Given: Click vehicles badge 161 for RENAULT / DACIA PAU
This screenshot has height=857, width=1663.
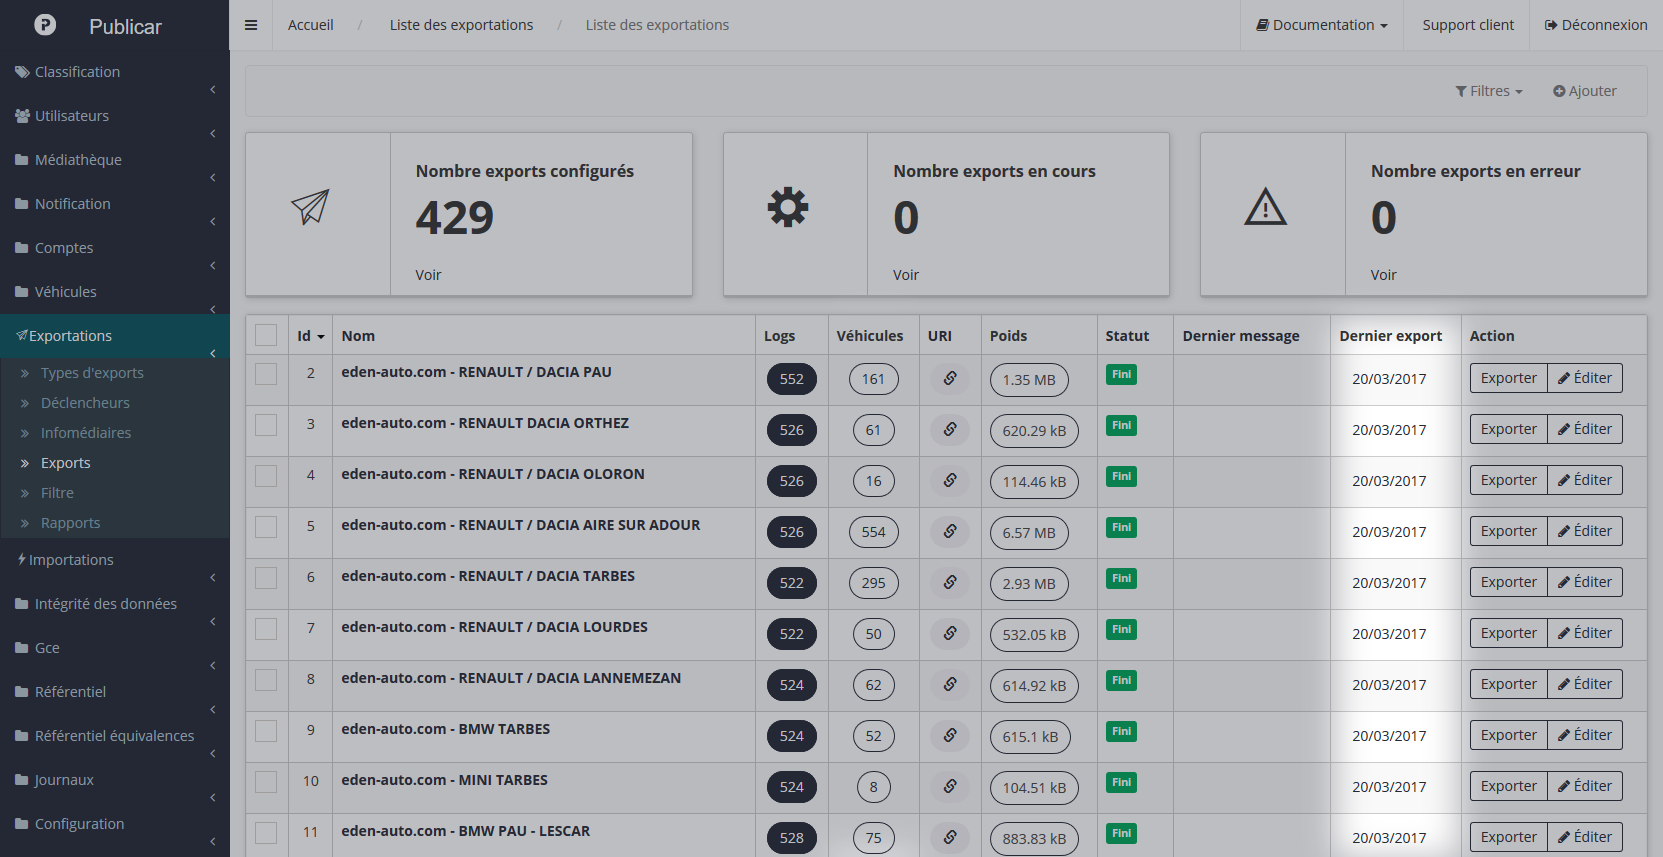Looking at the screenshot, I should coord(874,379).
